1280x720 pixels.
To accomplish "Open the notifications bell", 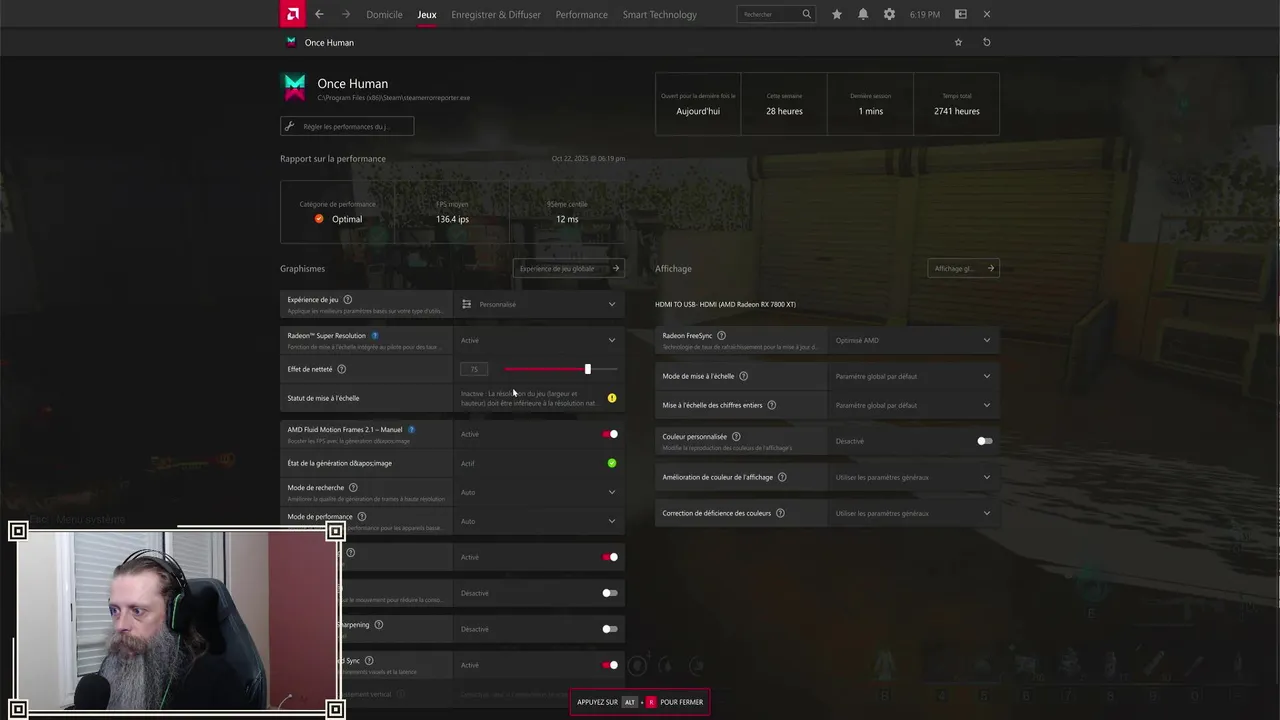I will pos(863,14).
